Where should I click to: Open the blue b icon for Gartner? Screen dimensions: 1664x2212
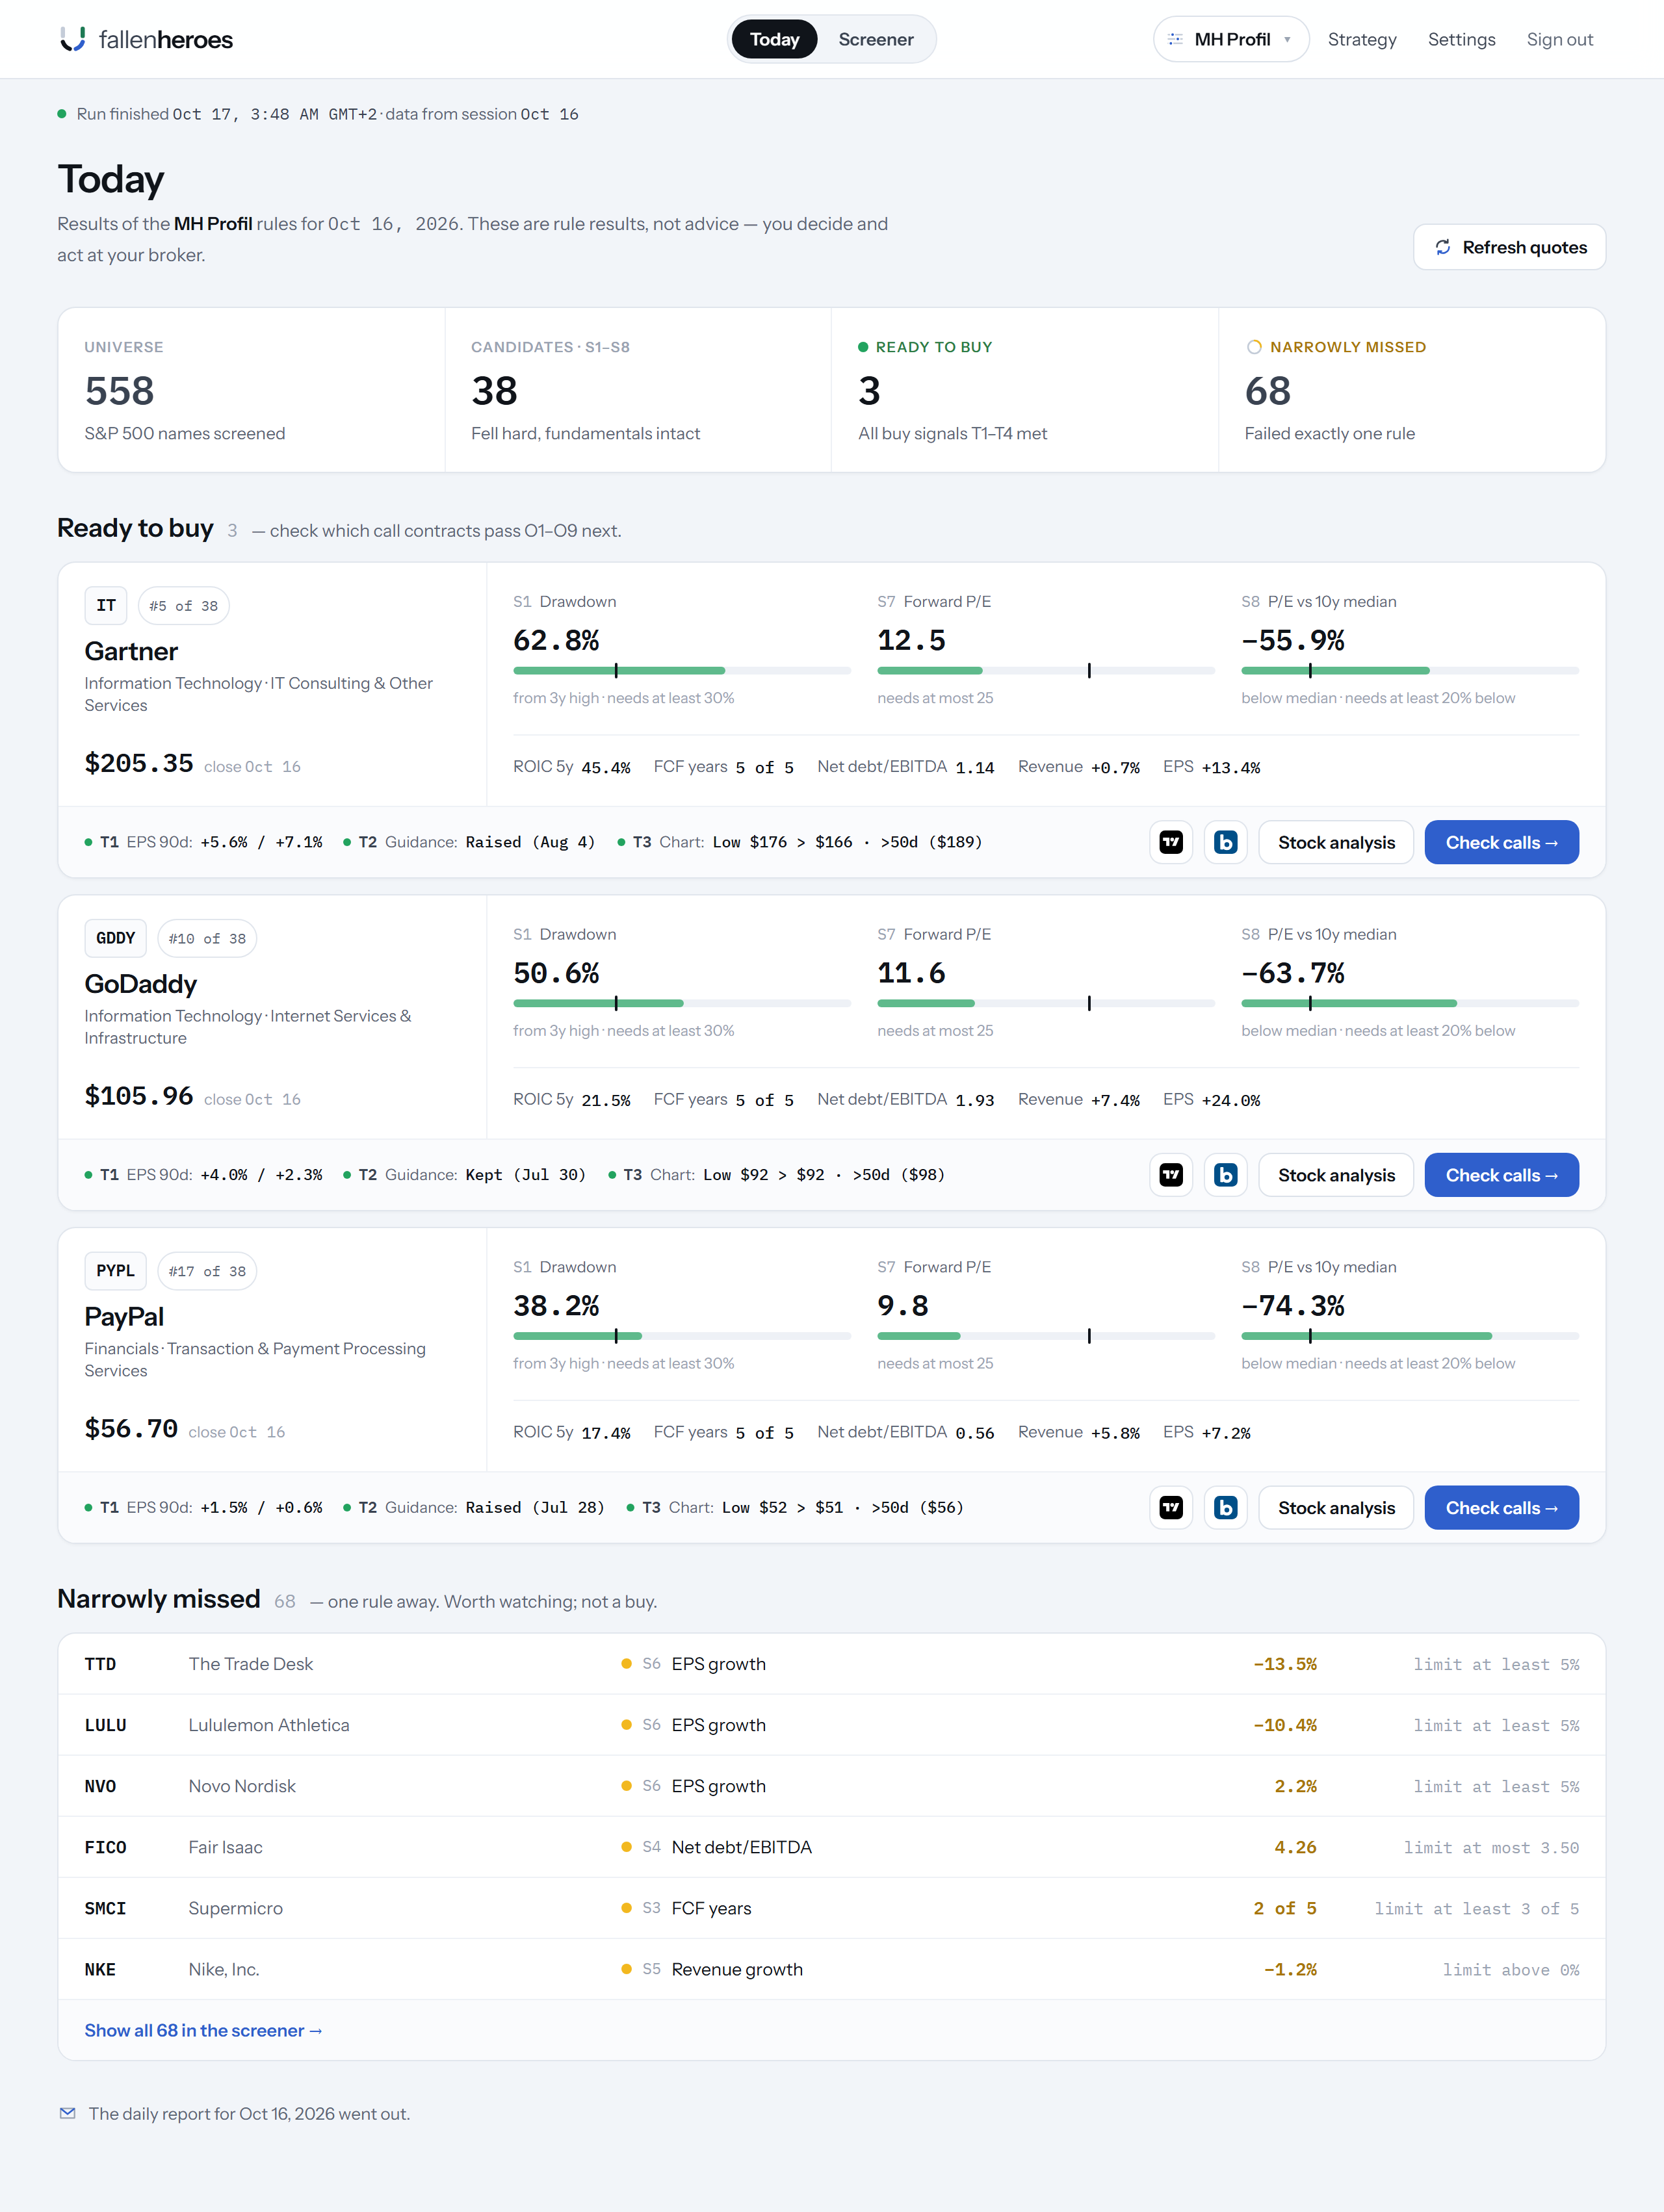pos(1225,842)
